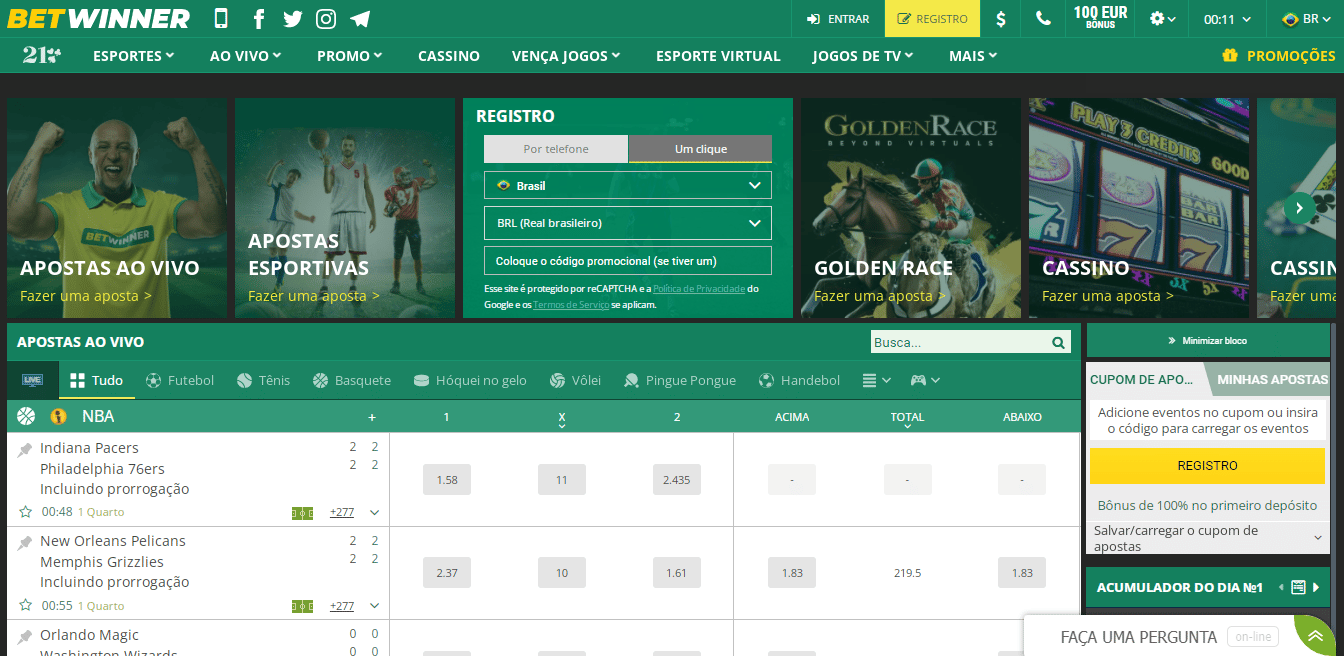Open ESPORTE VIRTUAL page
Viewport: 1344px width, 656px height.
coord(718,56)
